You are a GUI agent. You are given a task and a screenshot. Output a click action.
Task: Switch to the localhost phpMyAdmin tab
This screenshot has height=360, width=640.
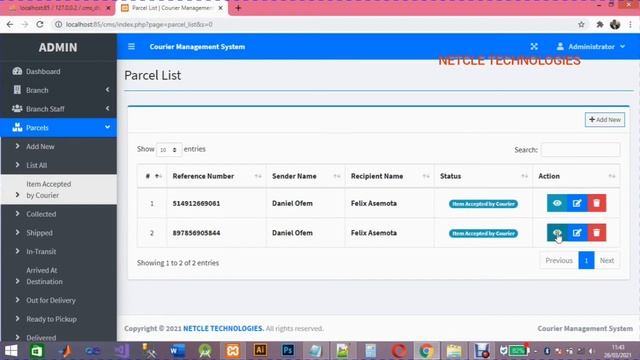60,8
